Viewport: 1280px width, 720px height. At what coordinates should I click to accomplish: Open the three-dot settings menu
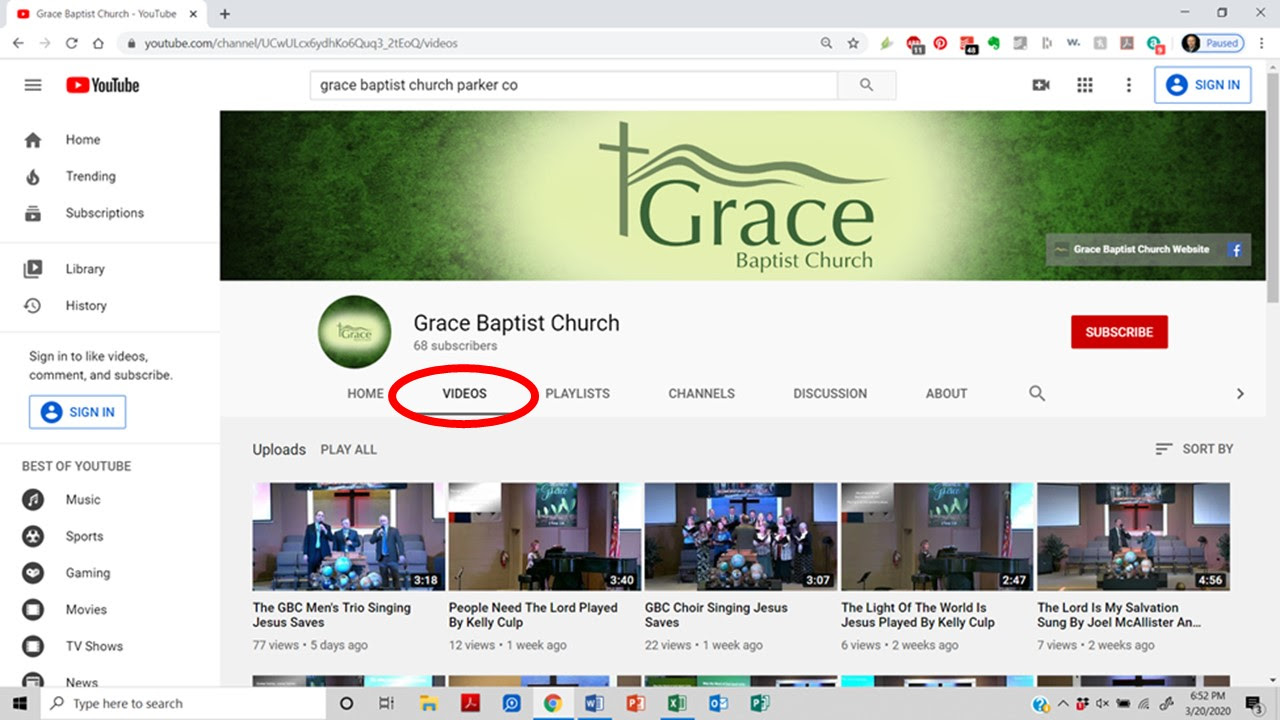coord(1129,85)
